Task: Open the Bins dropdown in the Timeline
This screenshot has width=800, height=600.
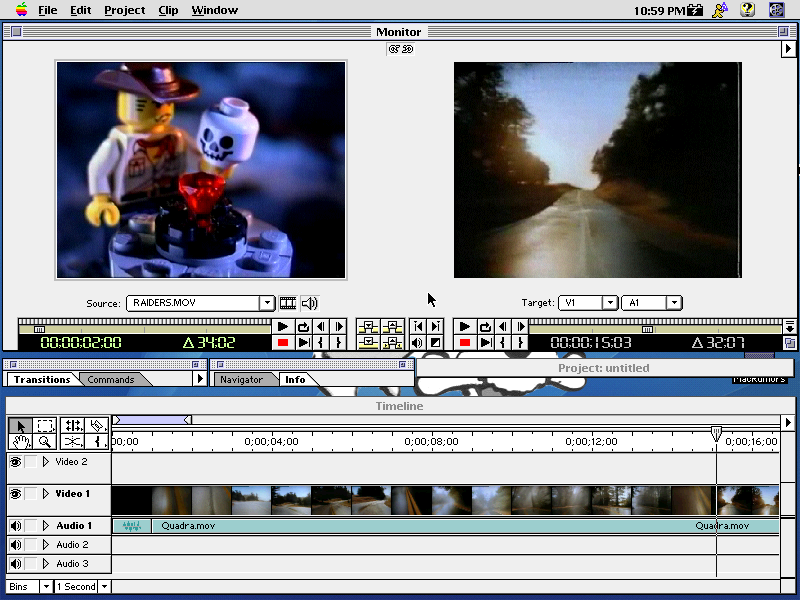Action: [29, 587]
